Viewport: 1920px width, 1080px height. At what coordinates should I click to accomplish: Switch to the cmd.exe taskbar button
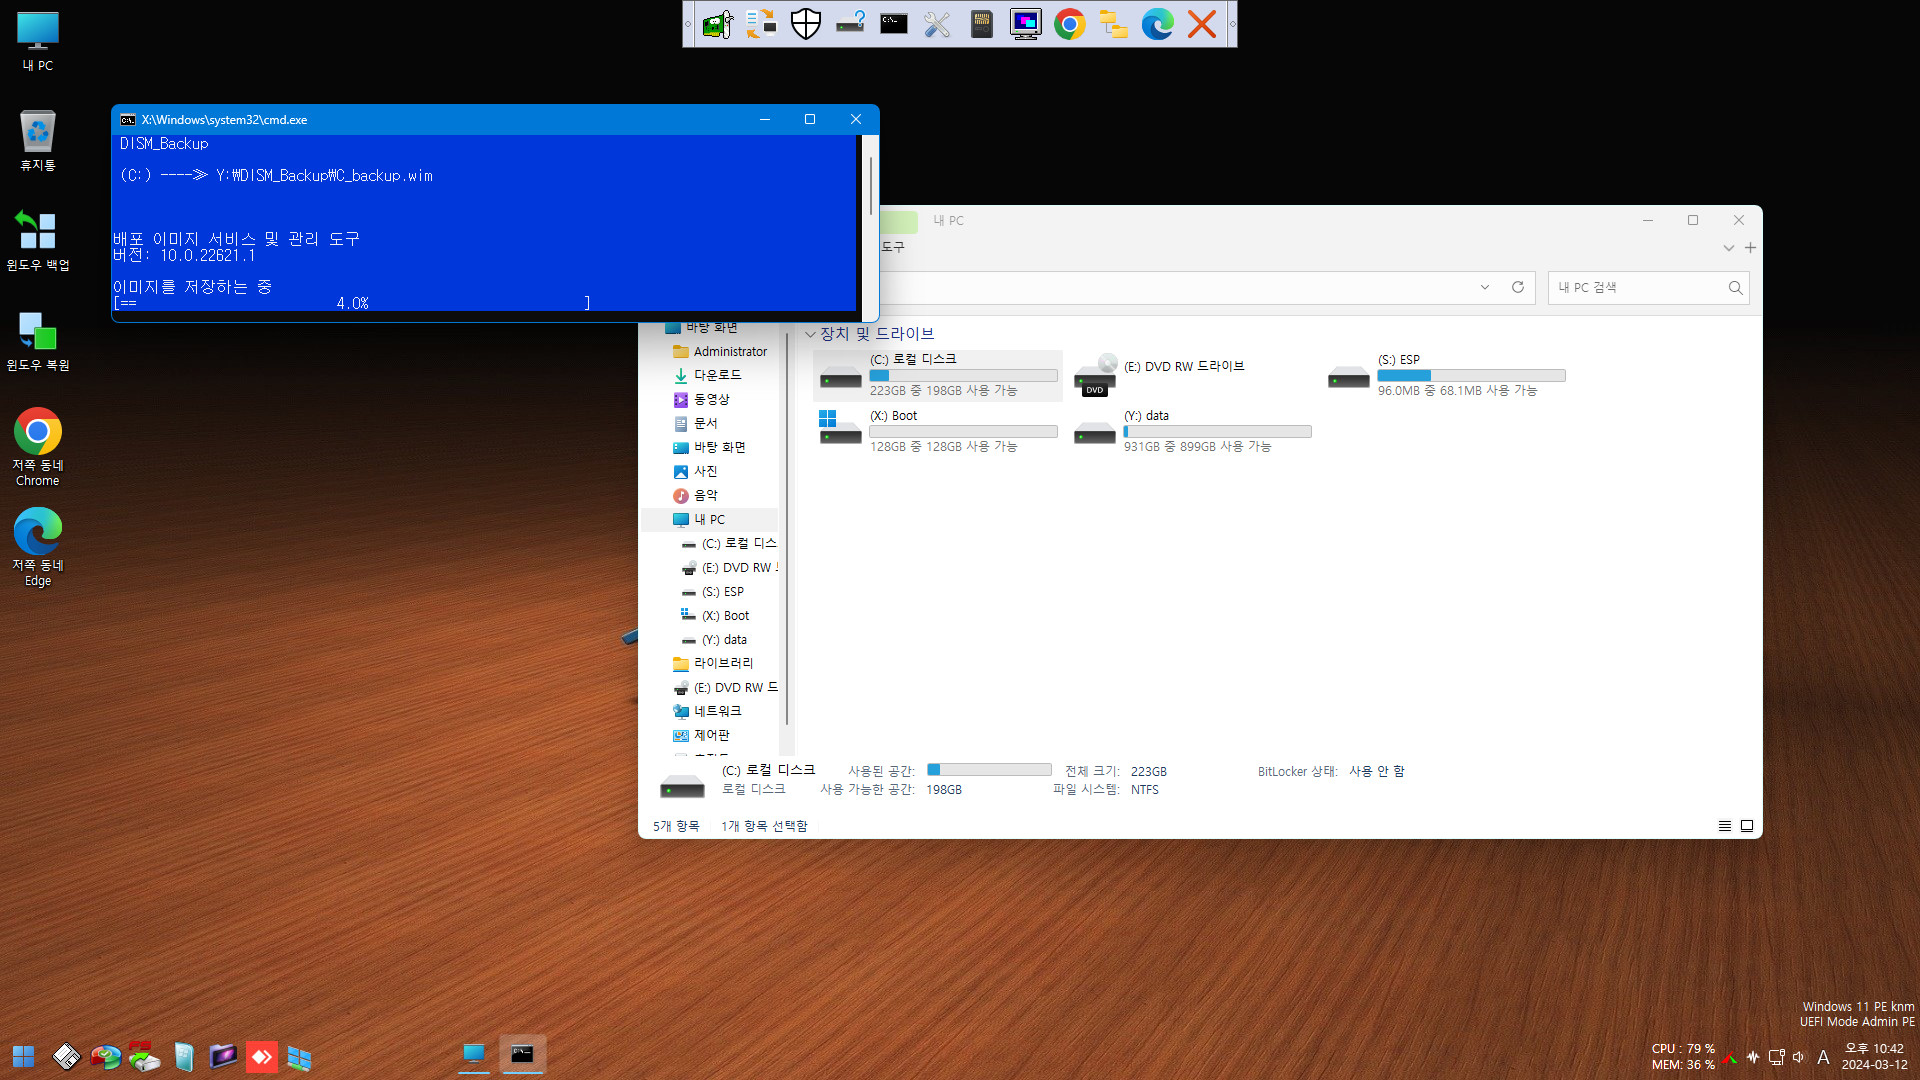[x=523, y=1054]
